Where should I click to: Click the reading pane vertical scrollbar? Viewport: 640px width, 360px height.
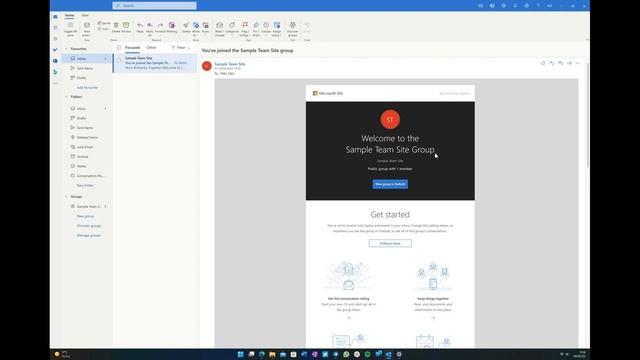(587, 114)
